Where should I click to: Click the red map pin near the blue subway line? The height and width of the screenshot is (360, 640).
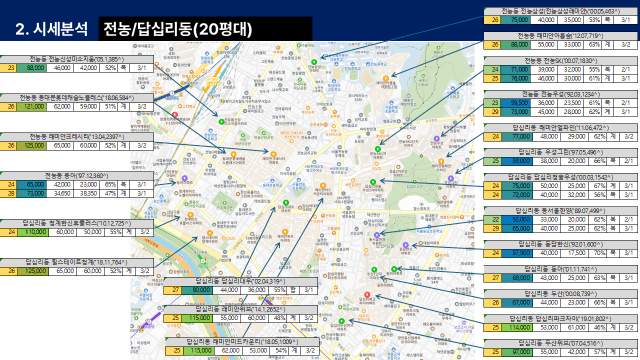[175, 115]
